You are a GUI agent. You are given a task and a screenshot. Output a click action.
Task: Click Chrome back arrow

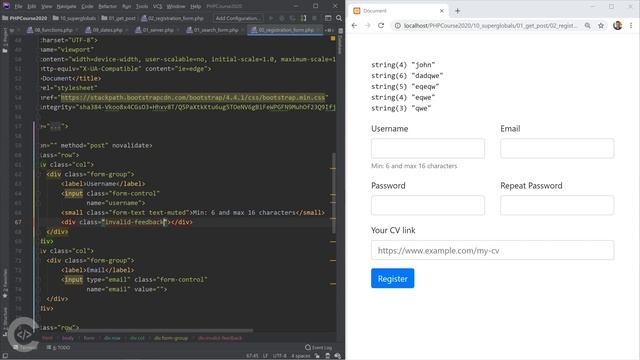coord(354,25)
